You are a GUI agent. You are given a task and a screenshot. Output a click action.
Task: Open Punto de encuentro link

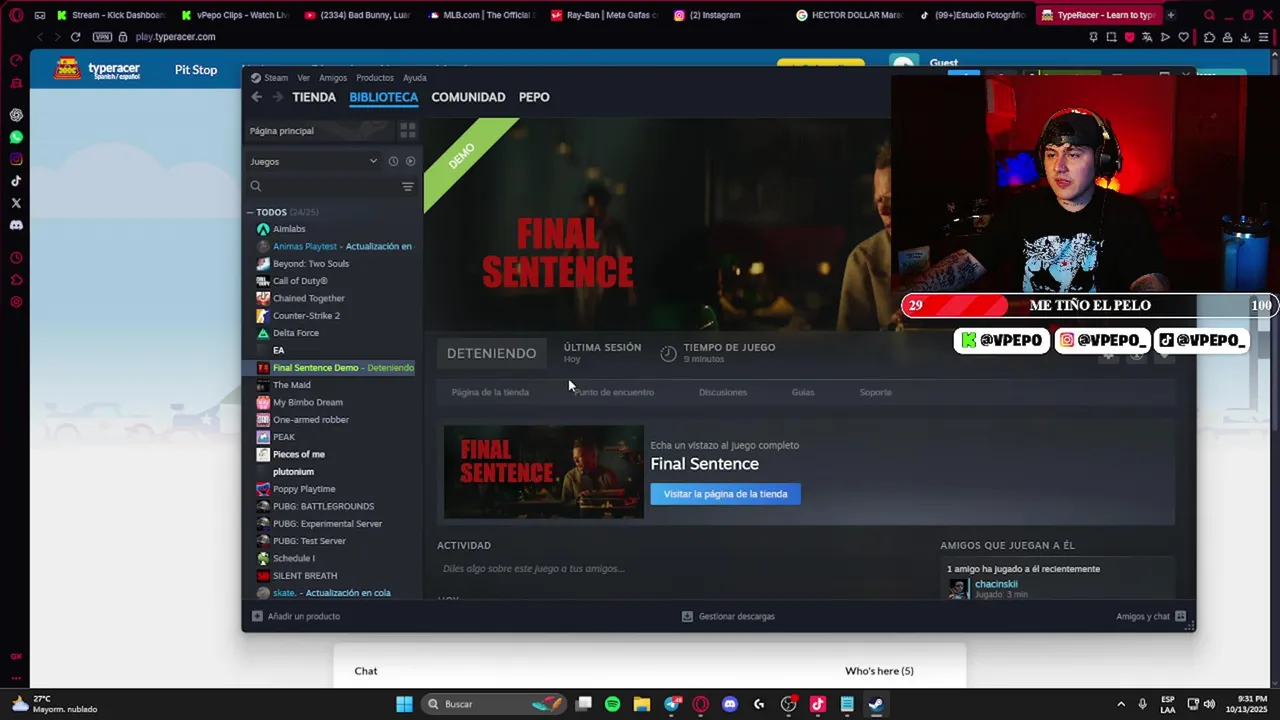tap(614, 392)
